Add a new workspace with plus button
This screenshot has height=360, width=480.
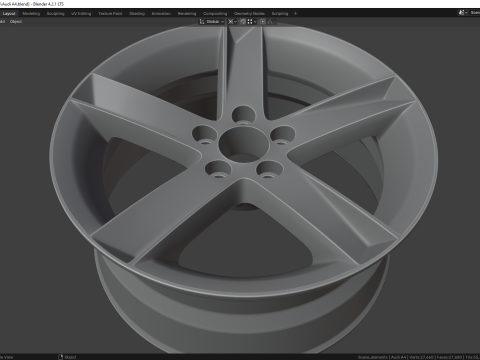point(295,14)
